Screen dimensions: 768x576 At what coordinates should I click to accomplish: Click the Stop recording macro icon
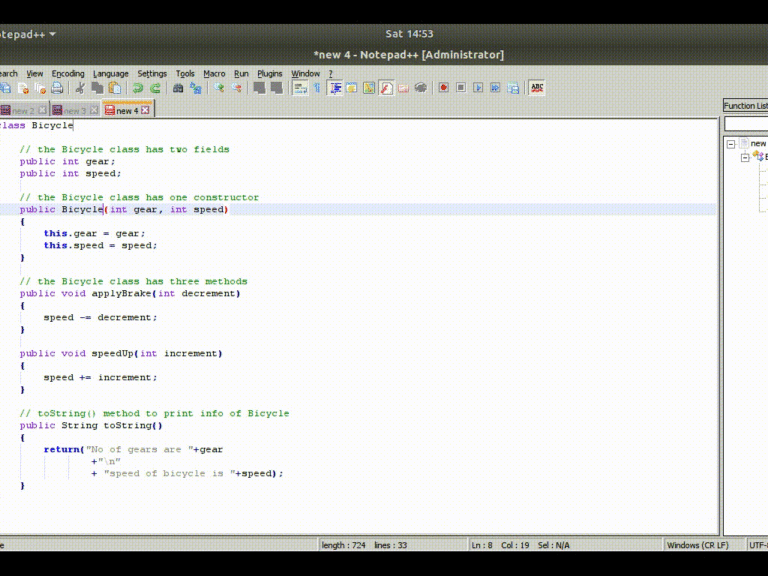(x=461, y=88)
